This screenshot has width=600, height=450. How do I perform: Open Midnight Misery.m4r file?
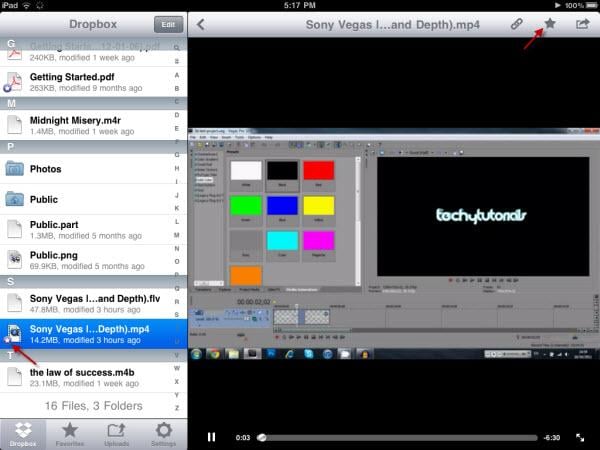(x=93, y=125)
